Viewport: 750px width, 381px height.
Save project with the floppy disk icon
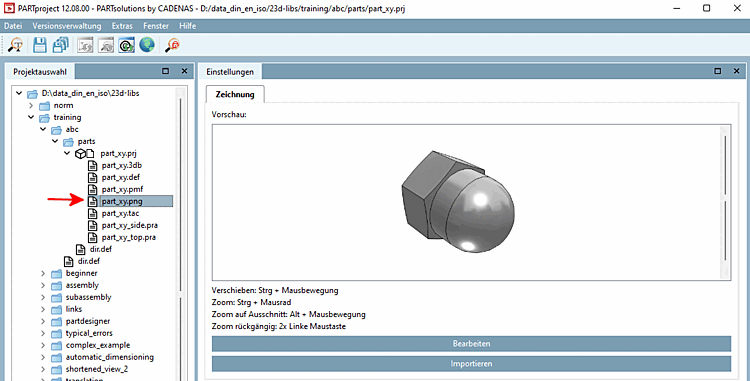coord(40,45)
